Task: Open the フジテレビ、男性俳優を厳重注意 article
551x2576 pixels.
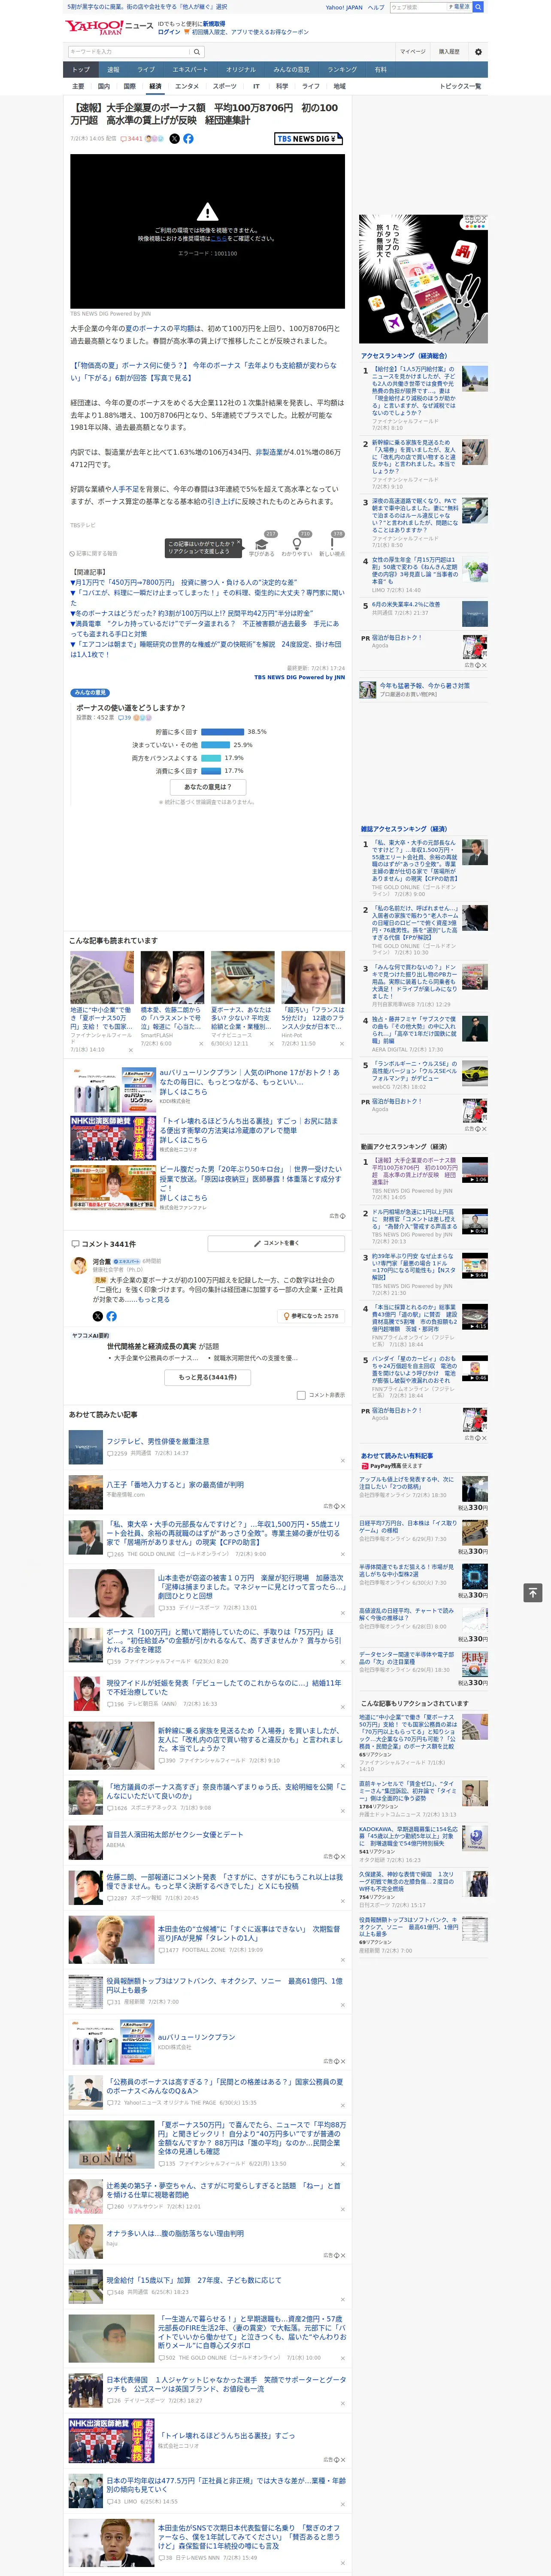Action: pyautogui.click(x=158, y=1441)
